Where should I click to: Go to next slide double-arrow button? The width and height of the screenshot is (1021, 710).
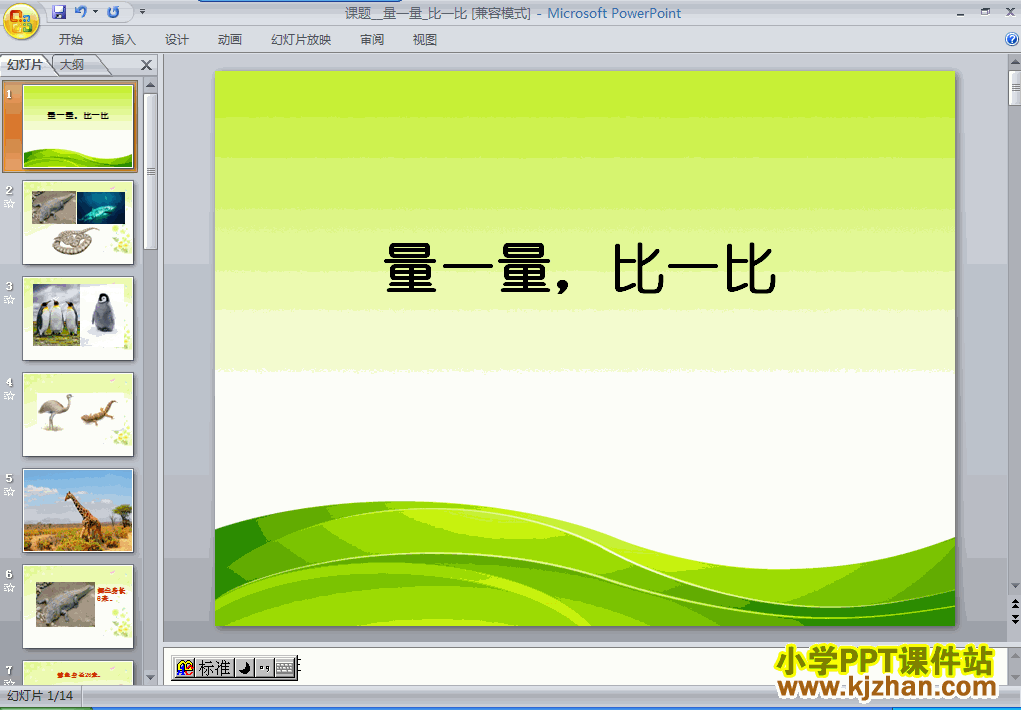pyautogui.click(x=1014, y=619)
